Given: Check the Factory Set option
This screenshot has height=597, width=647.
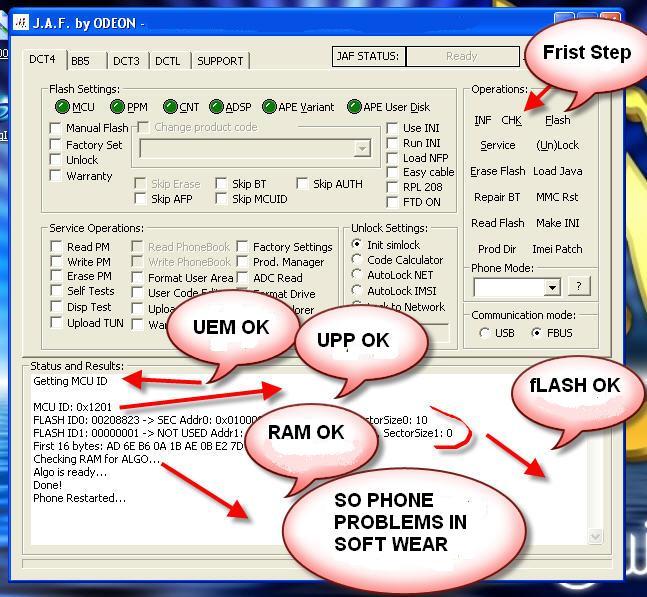Looking at the screenshot, I should click(56, 144).
